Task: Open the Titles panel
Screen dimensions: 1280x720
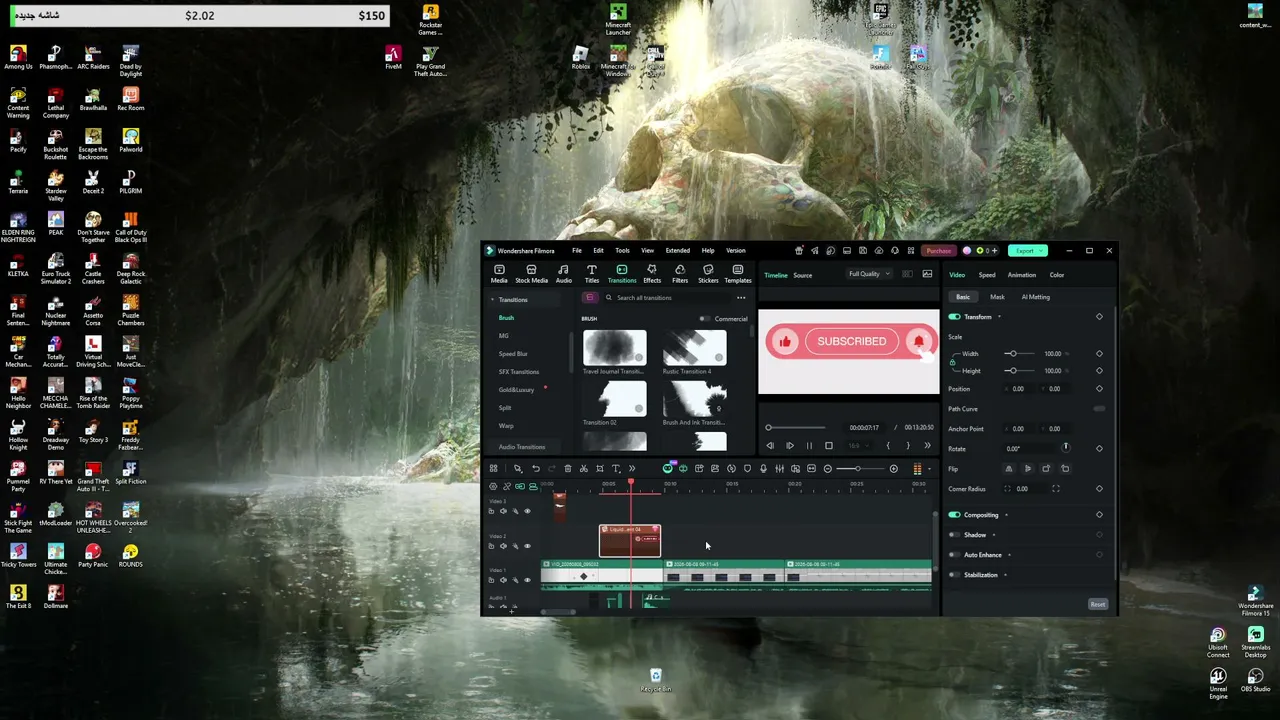Action: [592, 274]
